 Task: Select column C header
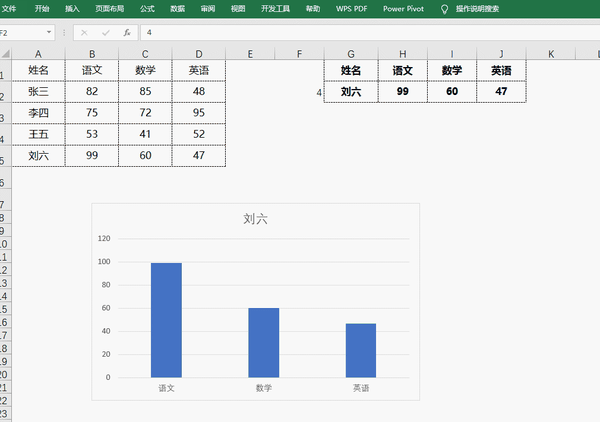pos(145,54)
